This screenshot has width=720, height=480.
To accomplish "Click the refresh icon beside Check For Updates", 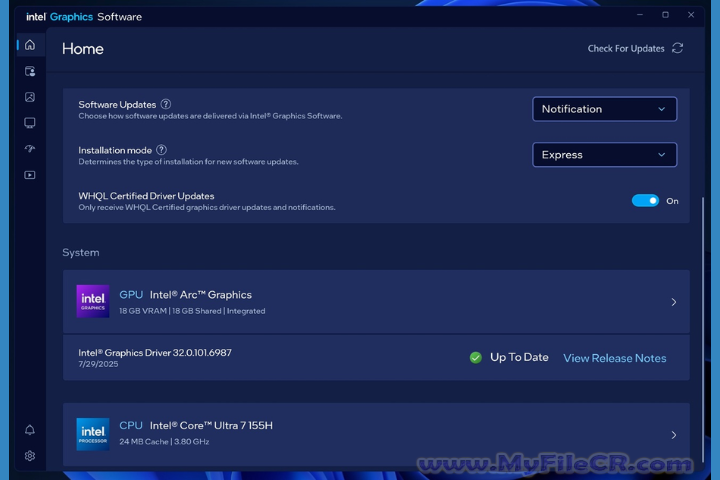I will pyautogui.click(x=678, y=48).
